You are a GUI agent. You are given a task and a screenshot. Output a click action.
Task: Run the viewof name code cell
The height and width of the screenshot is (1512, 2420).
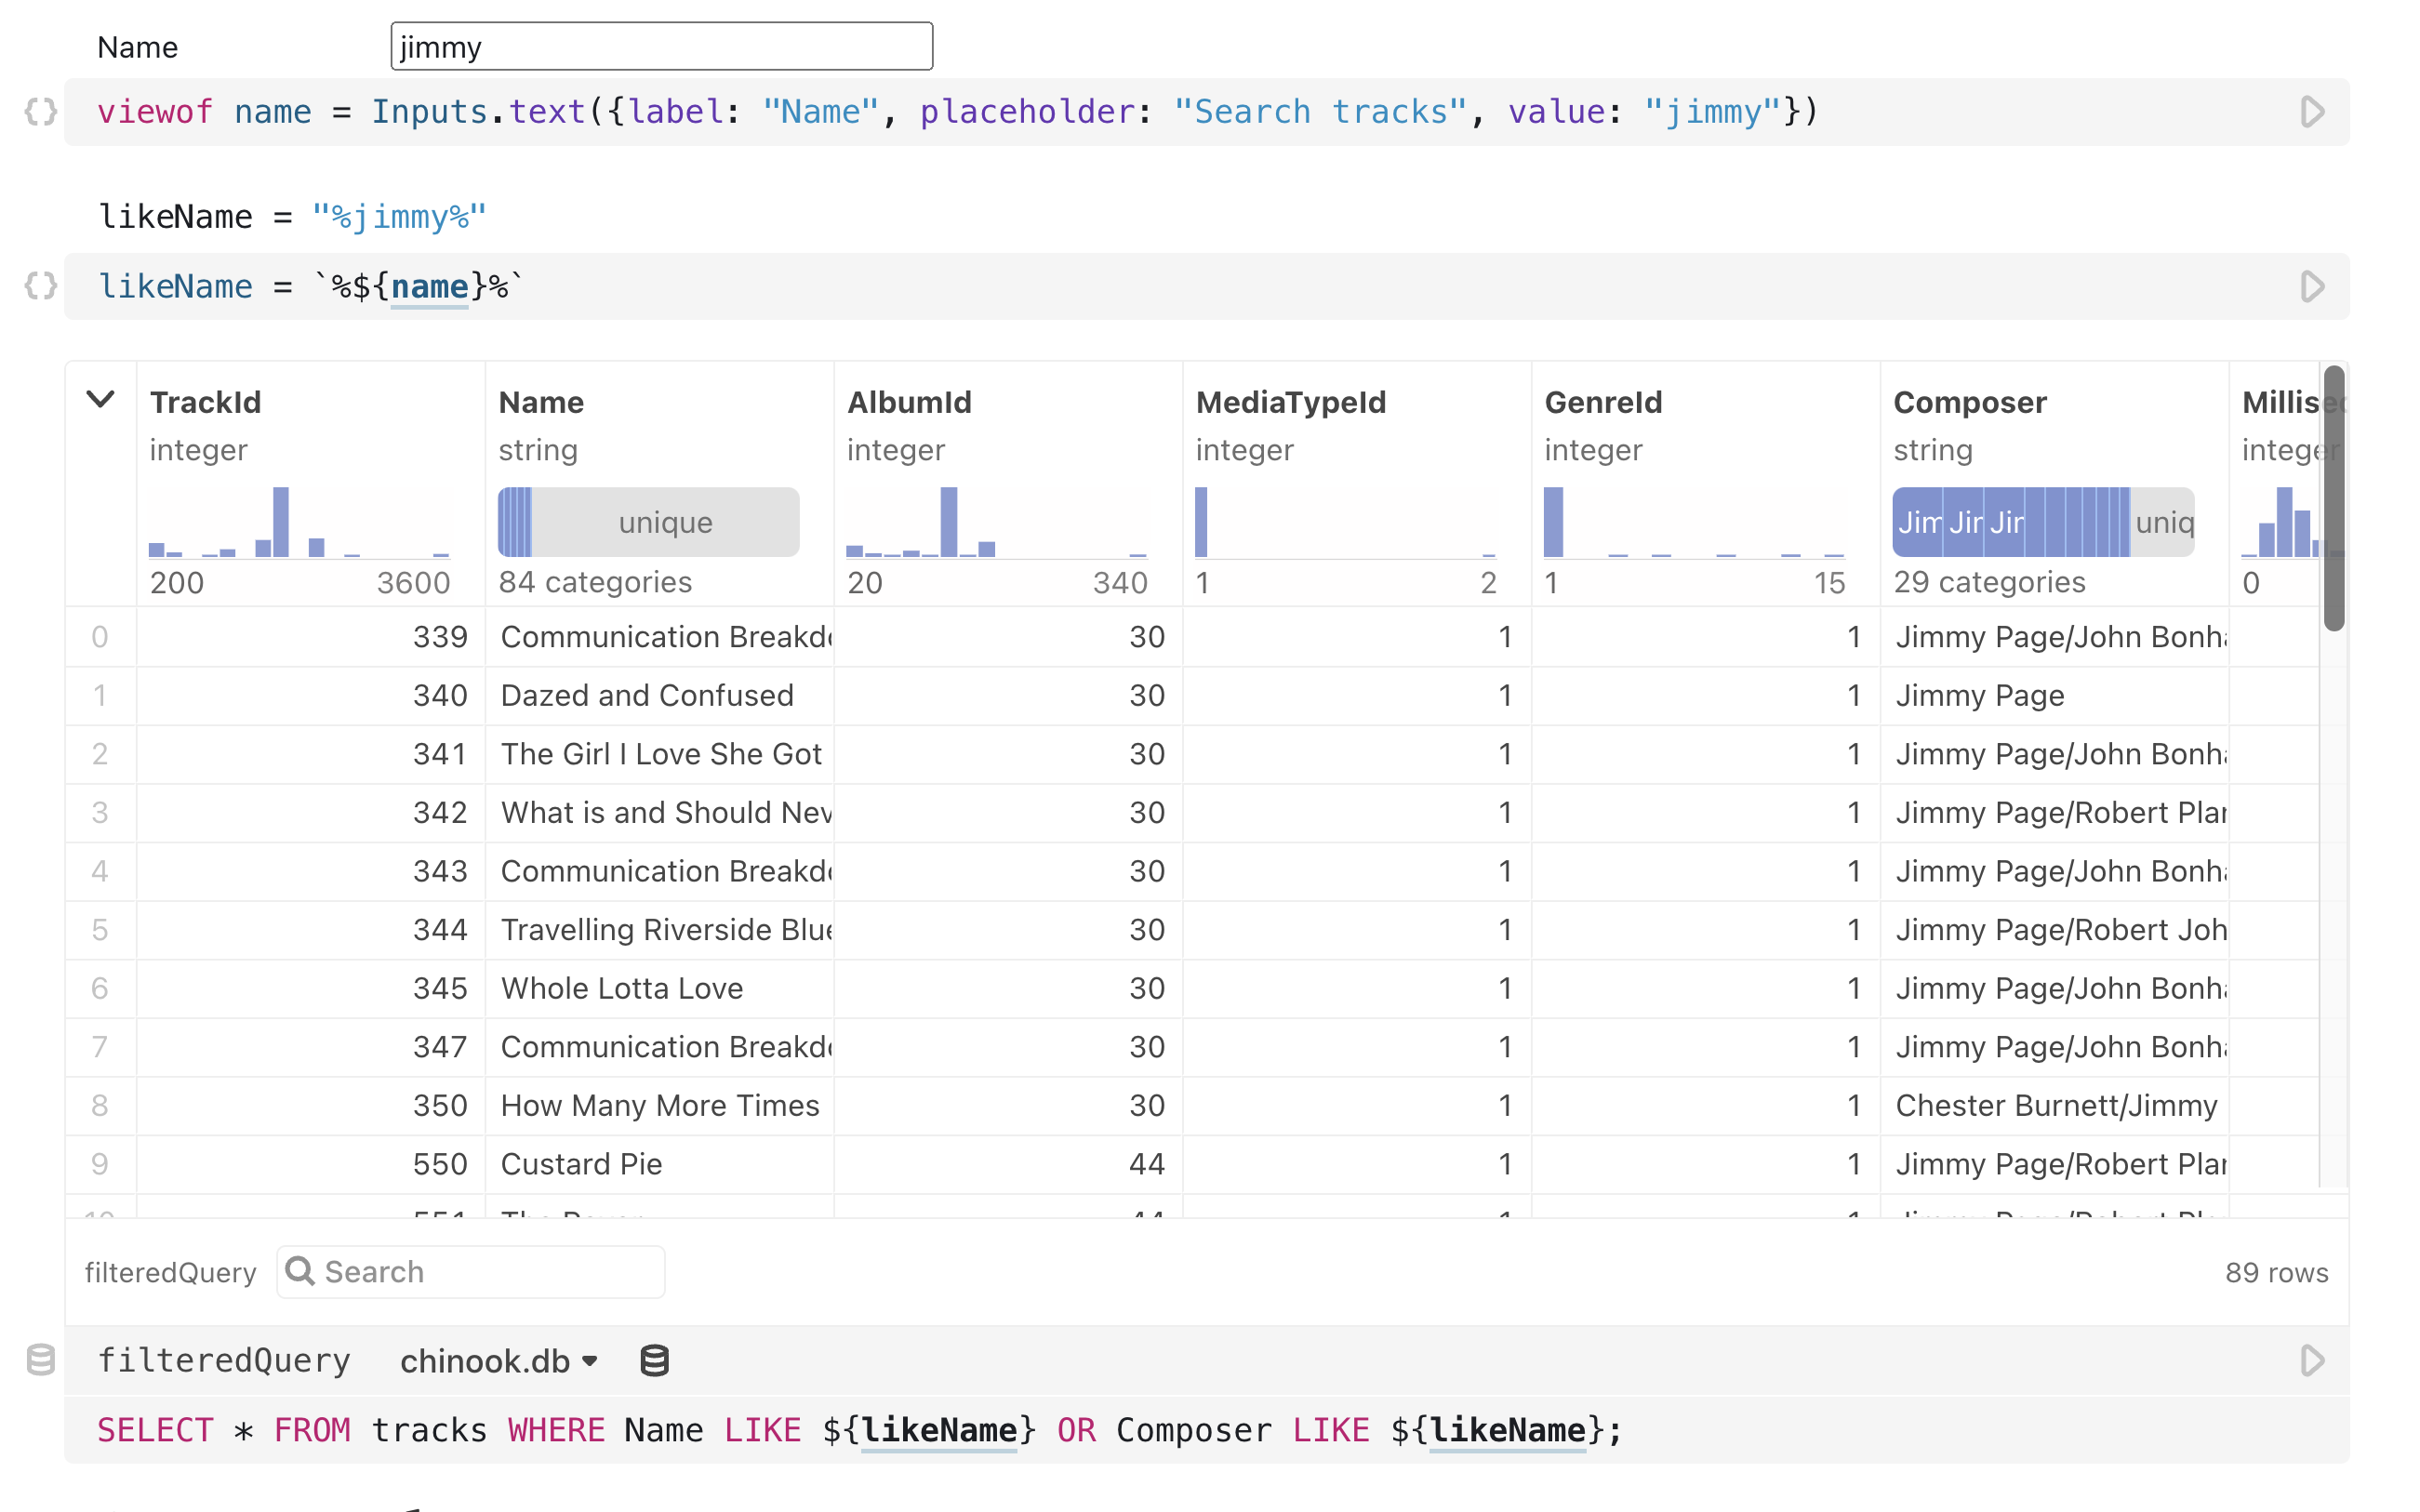(2311, 112)
